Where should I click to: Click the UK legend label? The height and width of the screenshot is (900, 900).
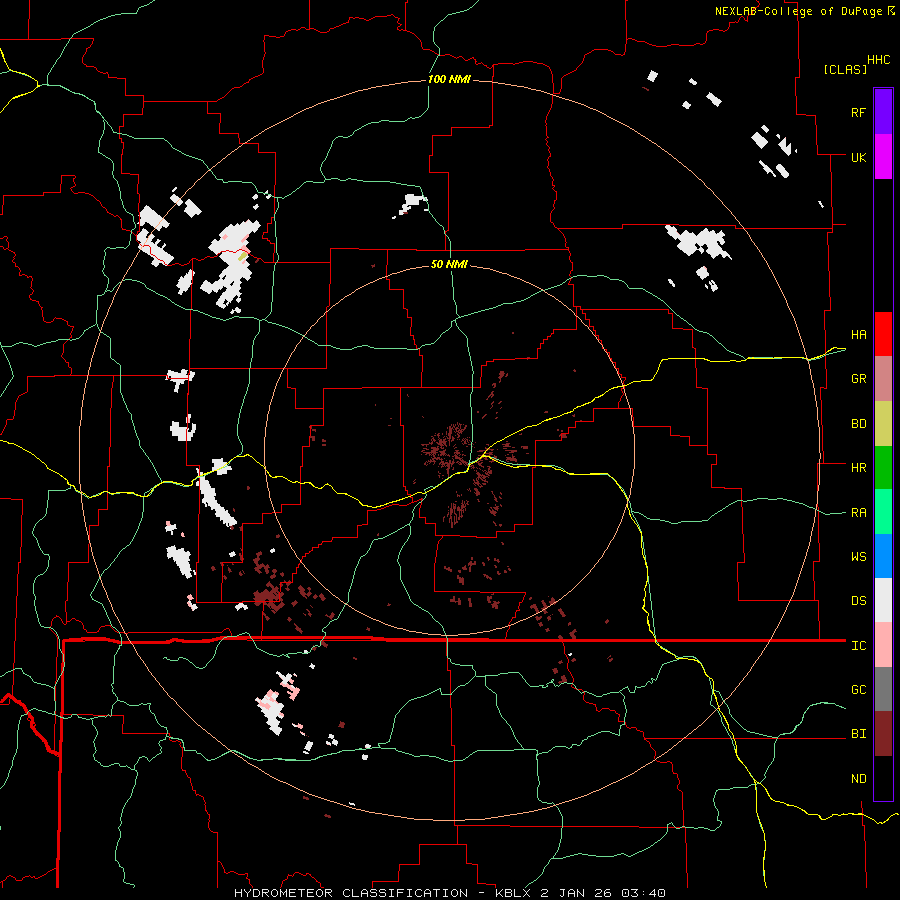[859, 157]
